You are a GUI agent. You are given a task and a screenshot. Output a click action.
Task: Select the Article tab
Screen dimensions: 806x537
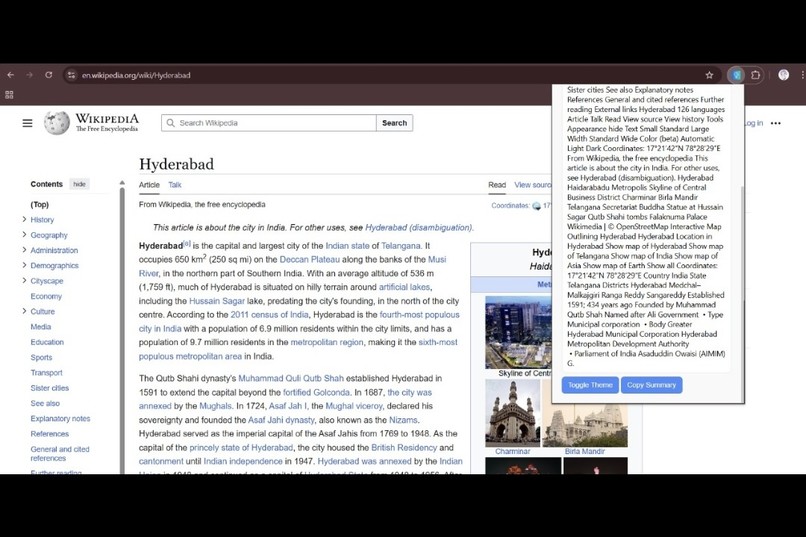coord(149,185)
